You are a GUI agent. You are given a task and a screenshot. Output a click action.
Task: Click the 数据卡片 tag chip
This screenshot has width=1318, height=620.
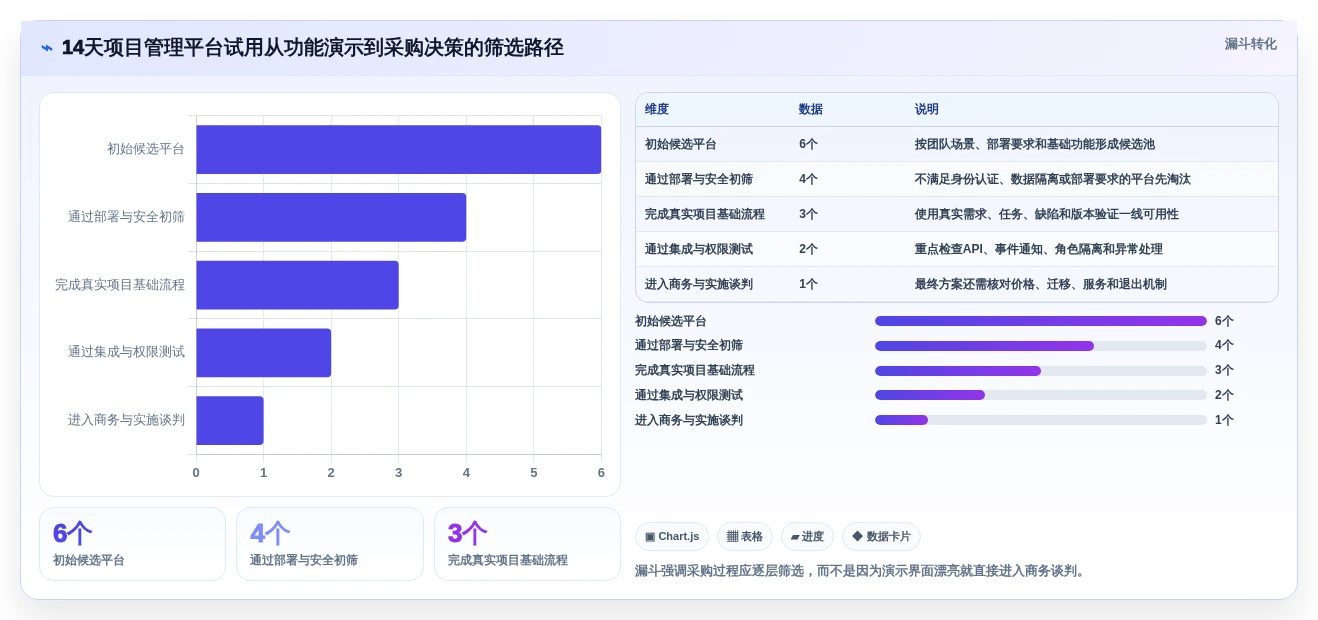click(x=881, y=537)
